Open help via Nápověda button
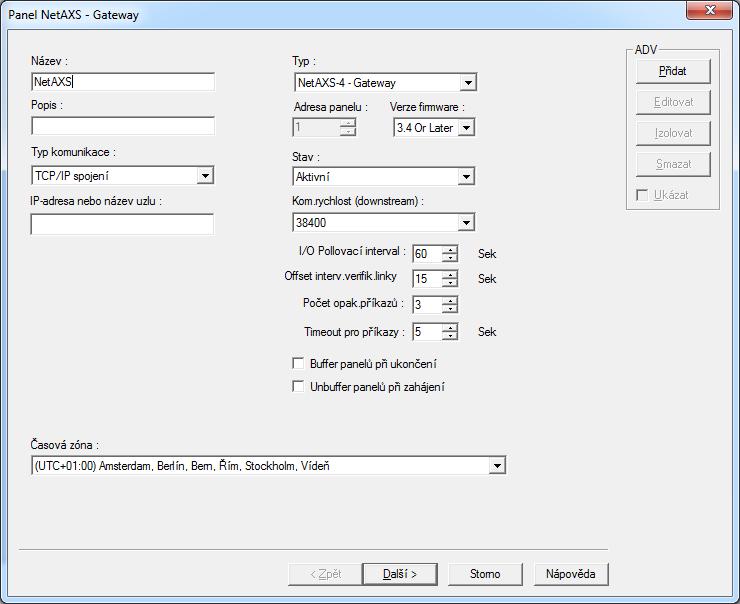This screenshot has height=604, width=740. [x=571, y=574]
